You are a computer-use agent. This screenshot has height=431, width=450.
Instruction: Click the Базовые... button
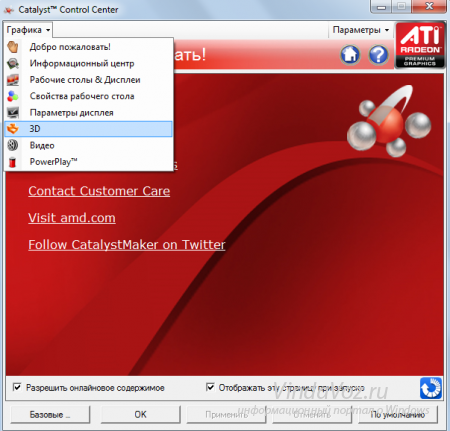tap(50, 414)
